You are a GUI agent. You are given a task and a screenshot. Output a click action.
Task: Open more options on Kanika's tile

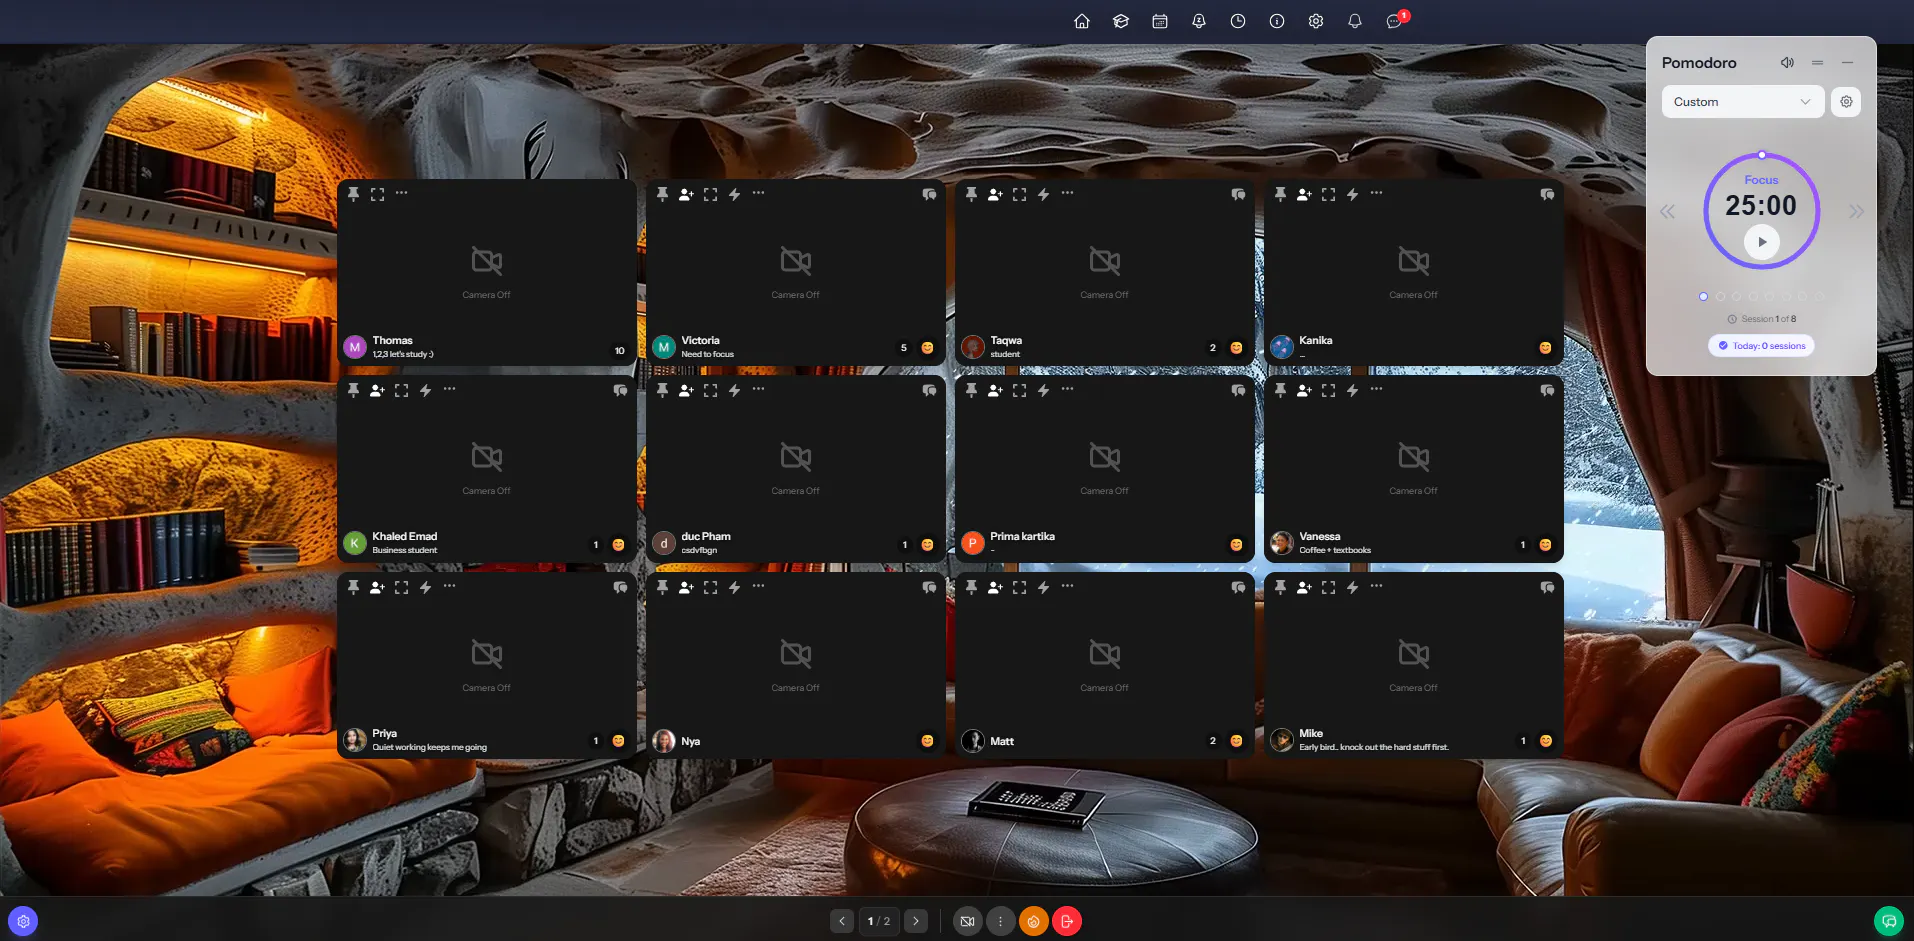pyautogui.click(x=1376, y=193)
